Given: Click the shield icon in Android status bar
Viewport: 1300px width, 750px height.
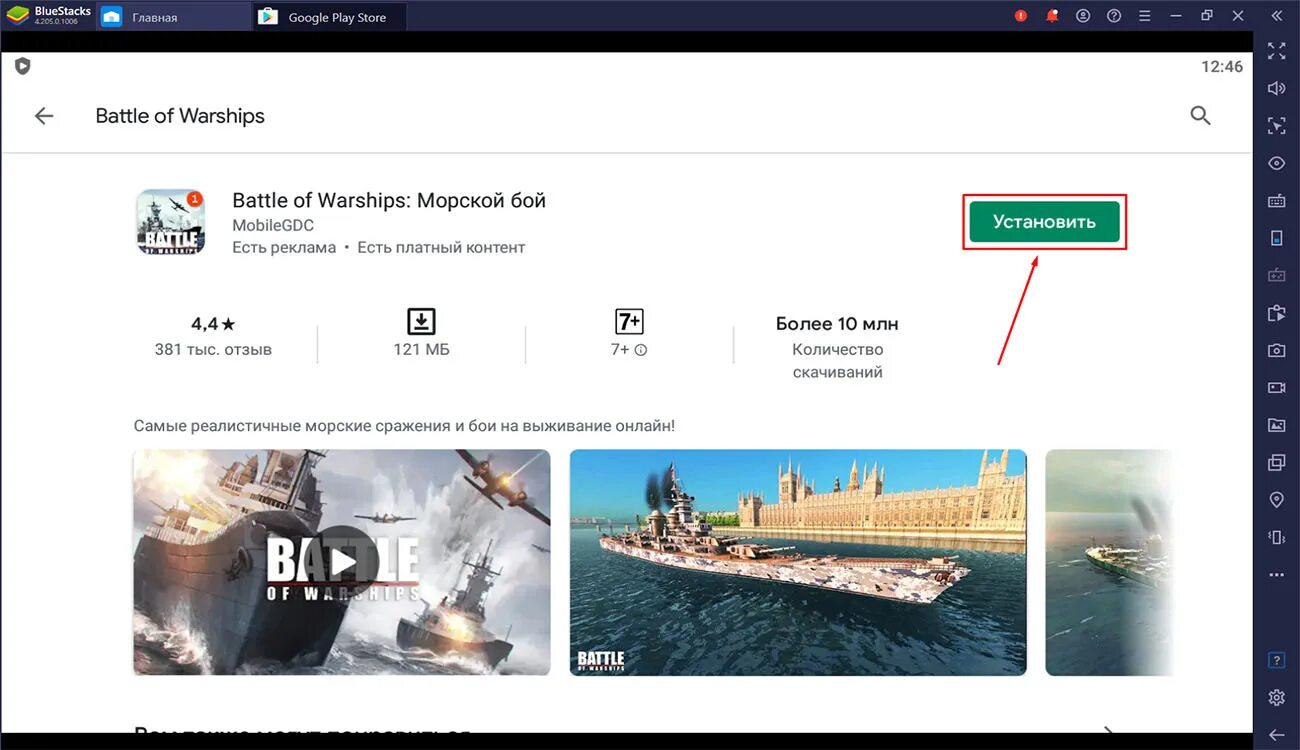Looking at the screenshot, I should click(23, 66).
